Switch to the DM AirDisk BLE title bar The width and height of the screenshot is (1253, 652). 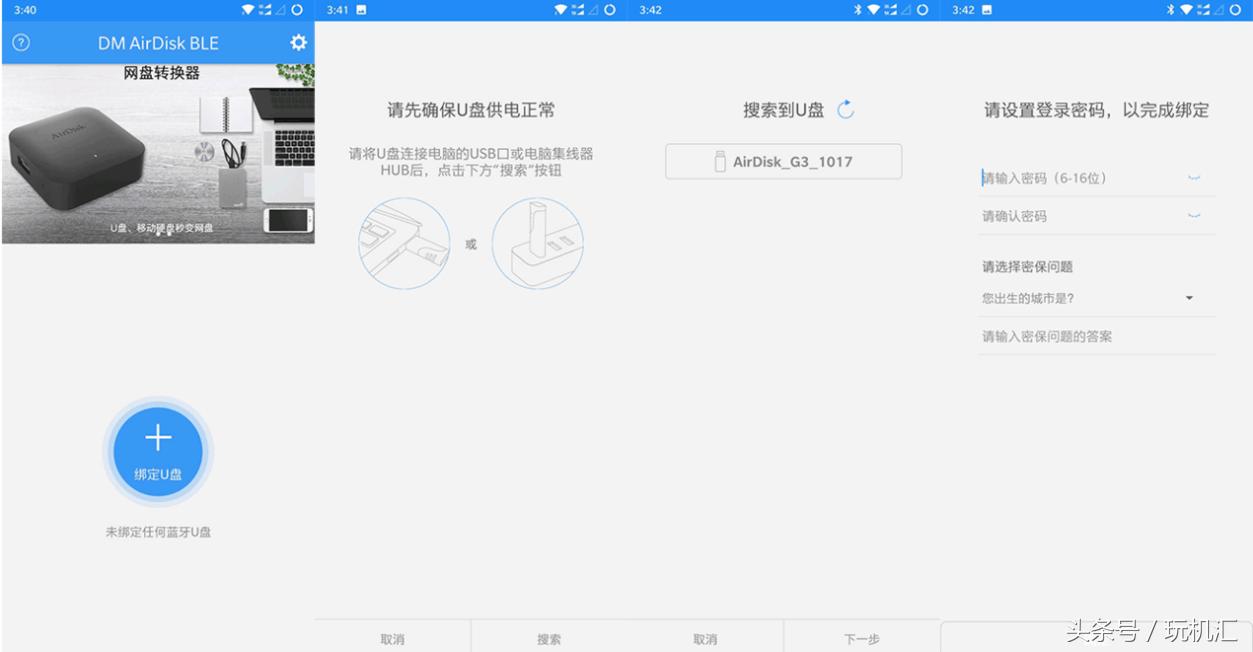pos(157,43)
